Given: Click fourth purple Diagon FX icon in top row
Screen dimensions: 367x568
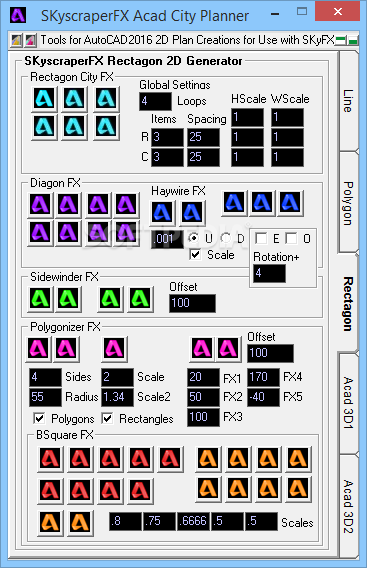Looking at the screenshot, I should [x=126, y=205].
